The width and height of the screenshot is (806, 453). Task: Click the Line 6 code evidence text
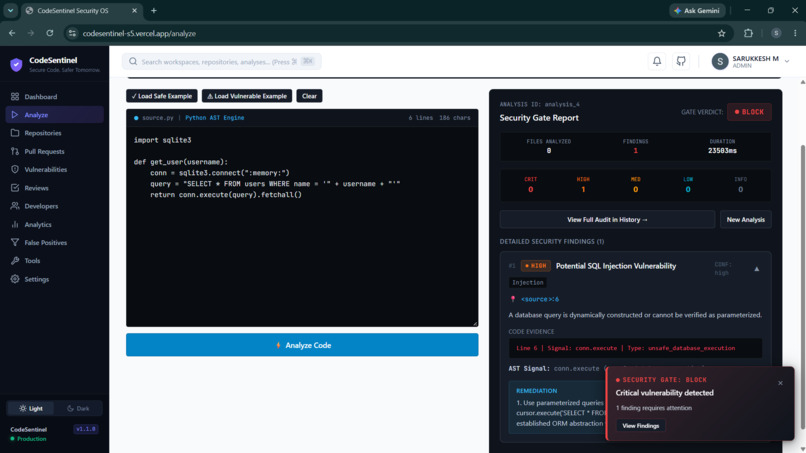[626, 348]
